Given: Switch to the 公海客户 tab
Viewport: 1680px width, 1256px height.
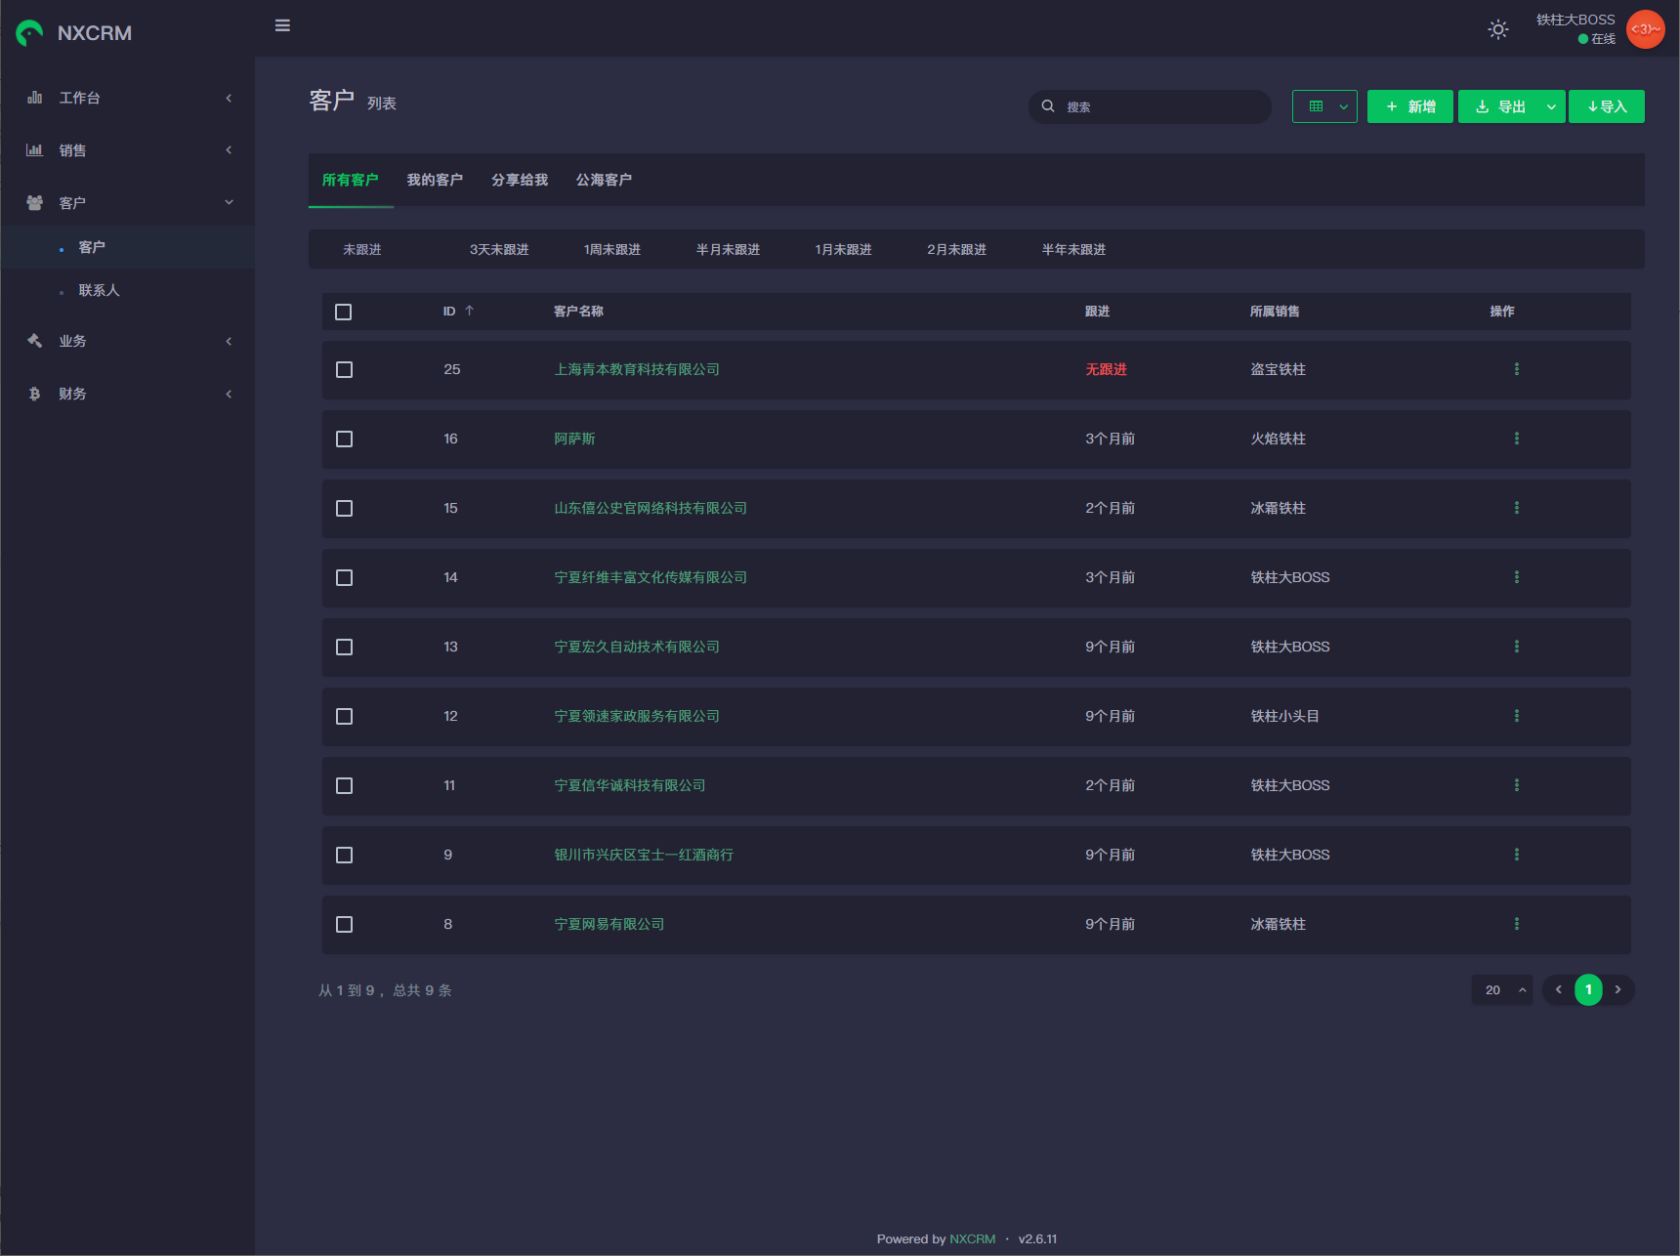Looking at the screenshot, I should tap(604, 180).
